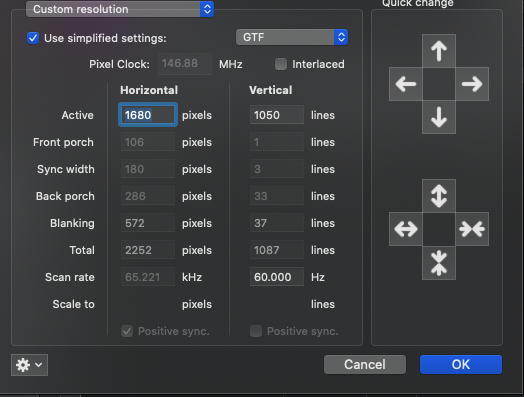This screenshot has width=524, height=397.
Task: Click the vertical Scan rate Hz field
Action: (277, 277)
